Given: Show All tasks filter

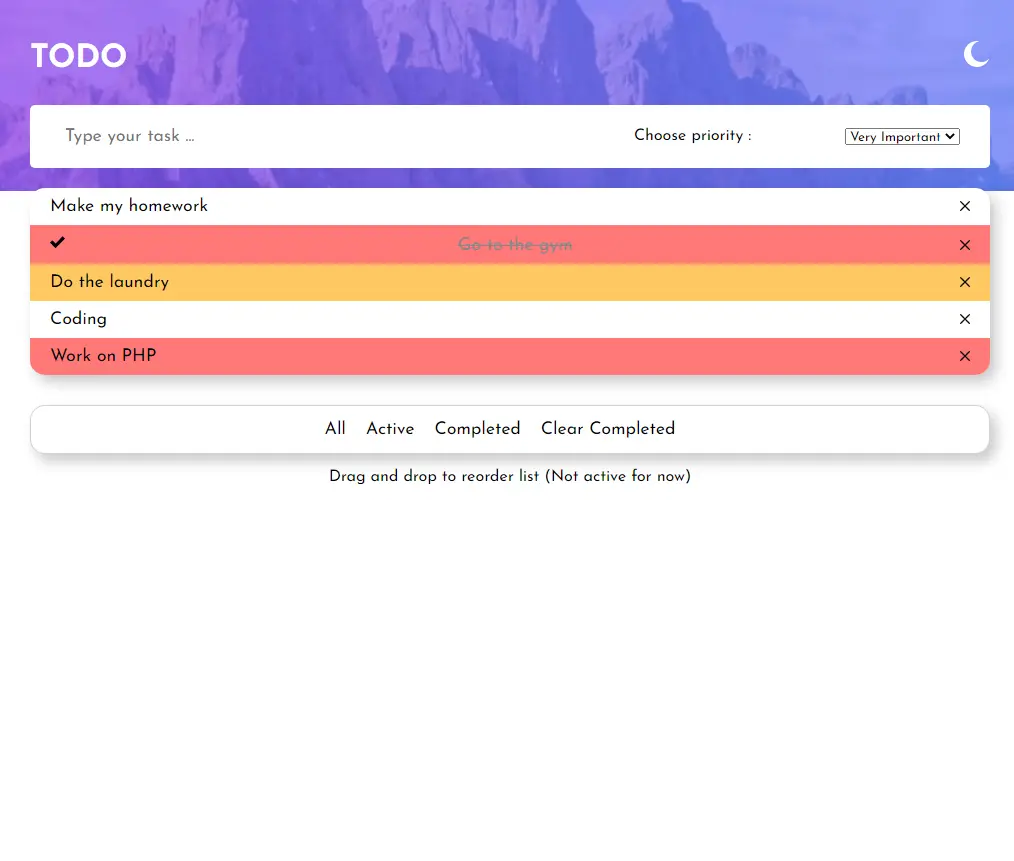Looking at the screenshot, I should click(x=335, y=429).
